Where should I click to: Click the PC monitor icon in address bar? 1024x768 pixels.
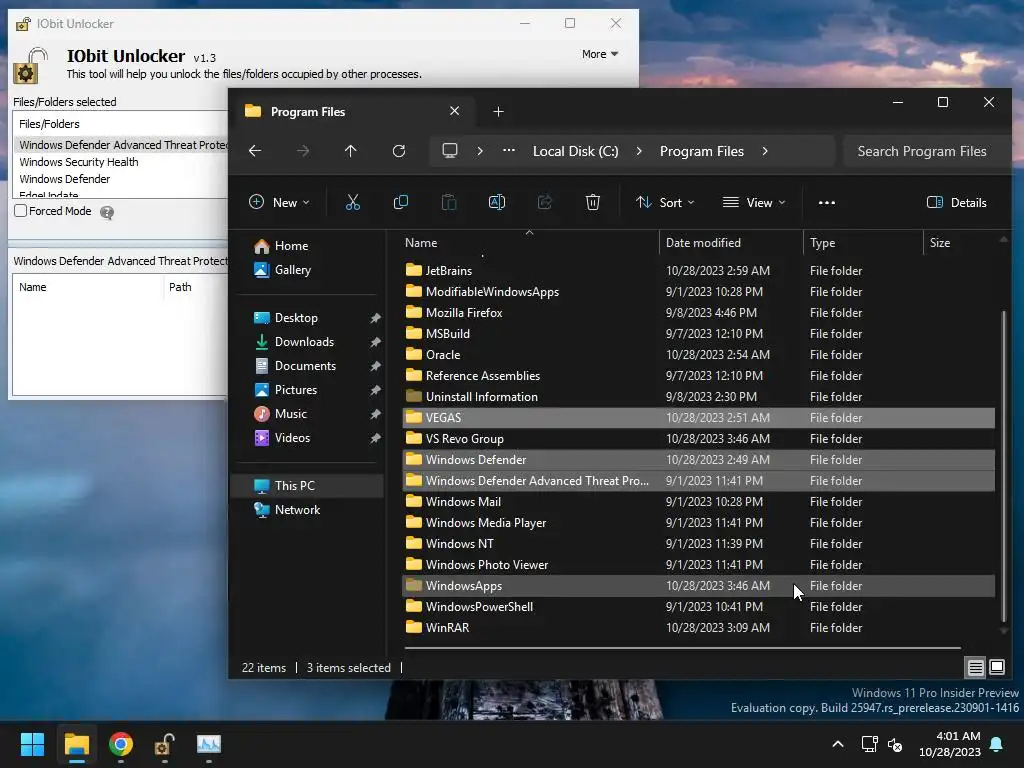tap(450, 151)
